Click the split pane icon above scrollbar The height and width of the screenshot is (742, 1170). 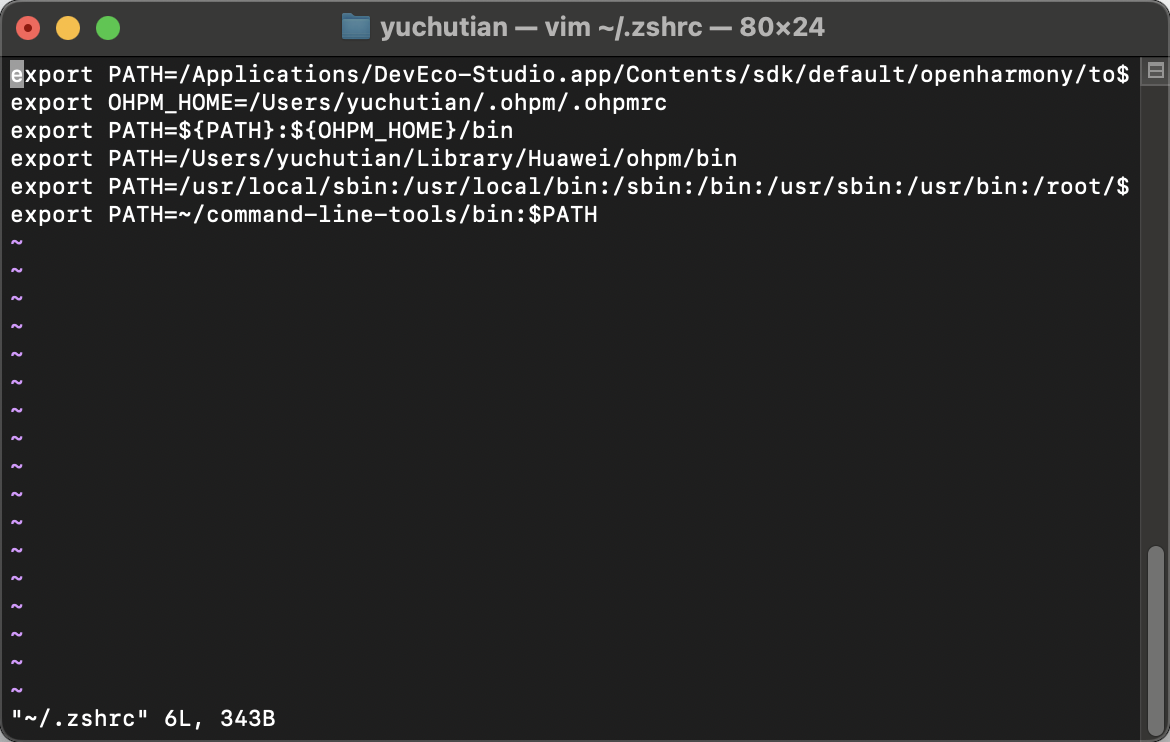click(x=1155, y=71)
